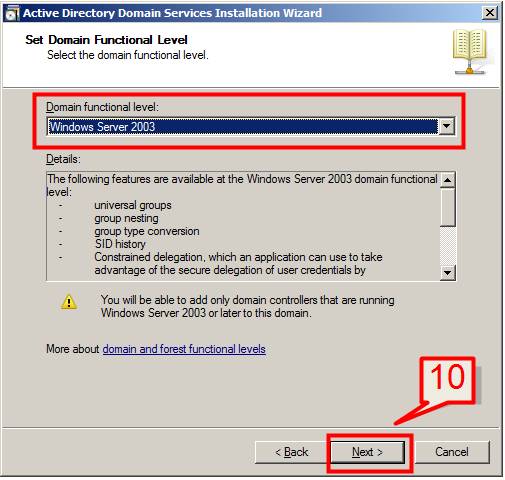This screenshot has width=505, height=480.
Task: Click the wizard window title bar text
Action: pyautogui.click(x=172, y=13)
